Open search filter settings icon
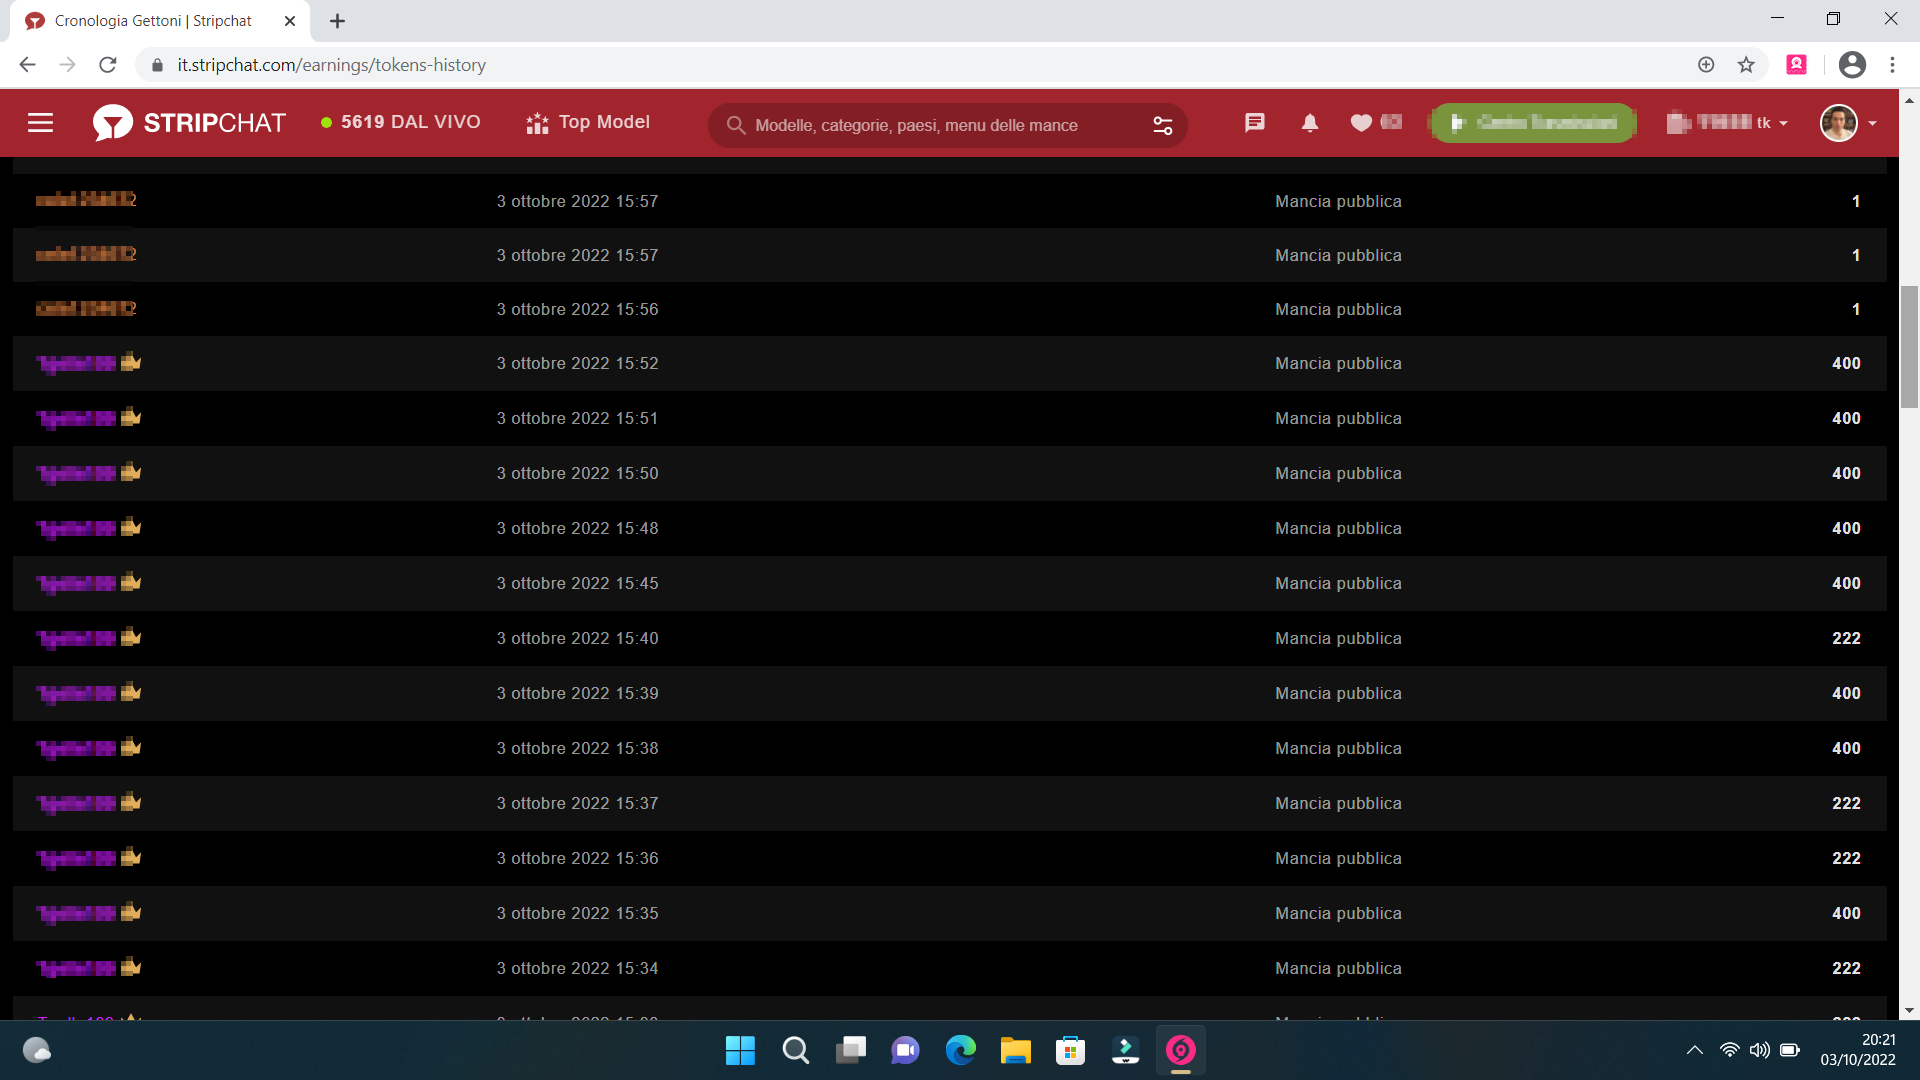The width and height of the screenshot is (1920, 1080). point(1162,125)
